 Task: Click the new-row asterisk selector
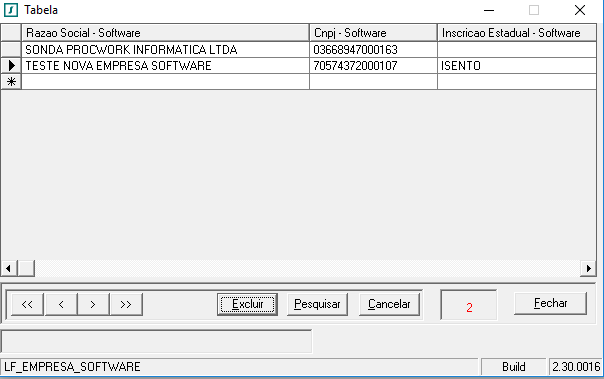tap(11, 82)
